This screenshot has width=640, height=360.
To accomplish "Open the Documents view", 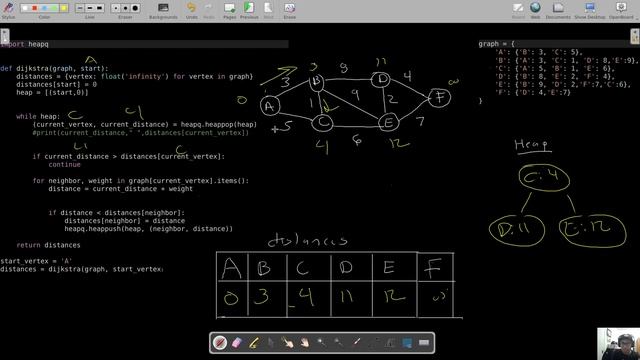I will 558,10.
